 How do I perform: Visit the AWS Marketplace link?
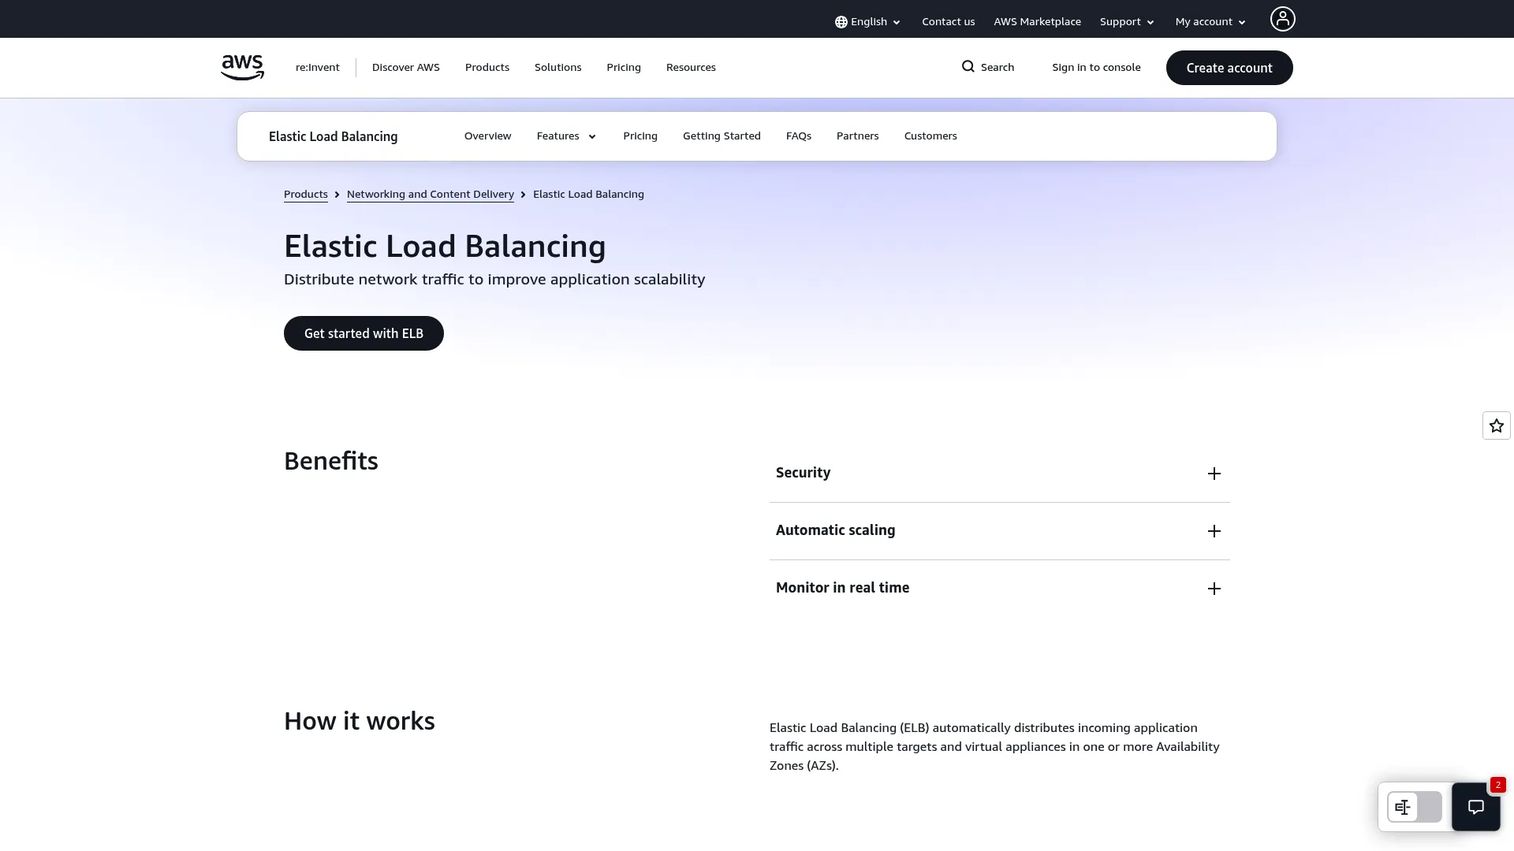[1037, 22]
